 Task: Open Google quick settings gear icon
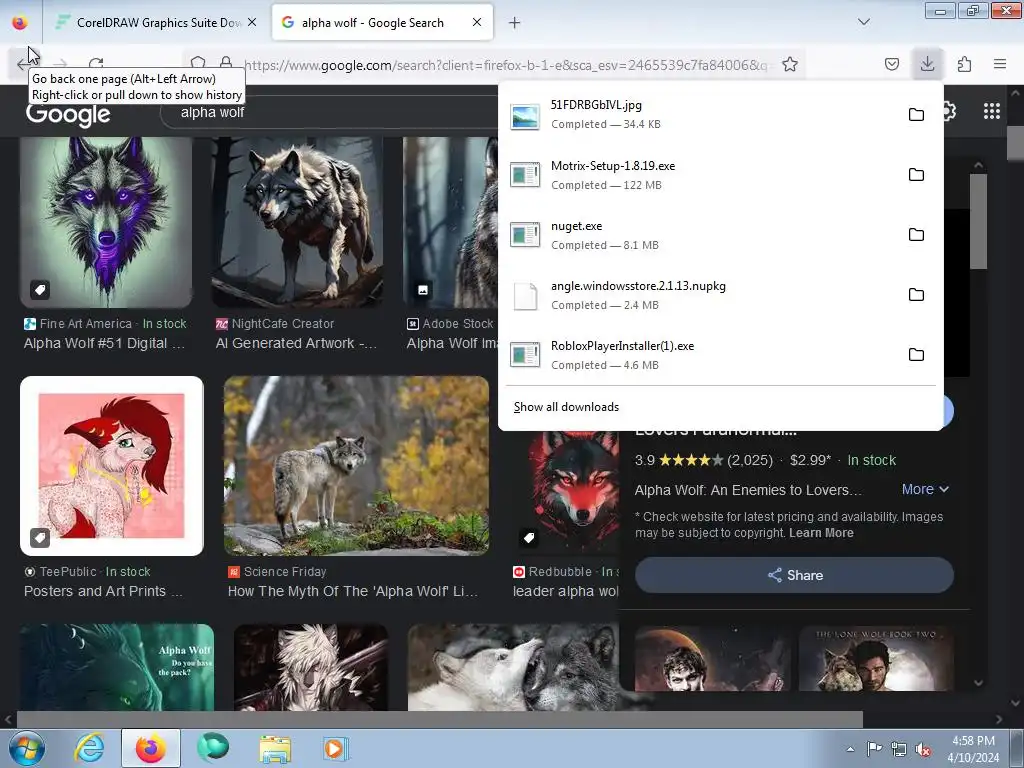(x=950, y=112)
